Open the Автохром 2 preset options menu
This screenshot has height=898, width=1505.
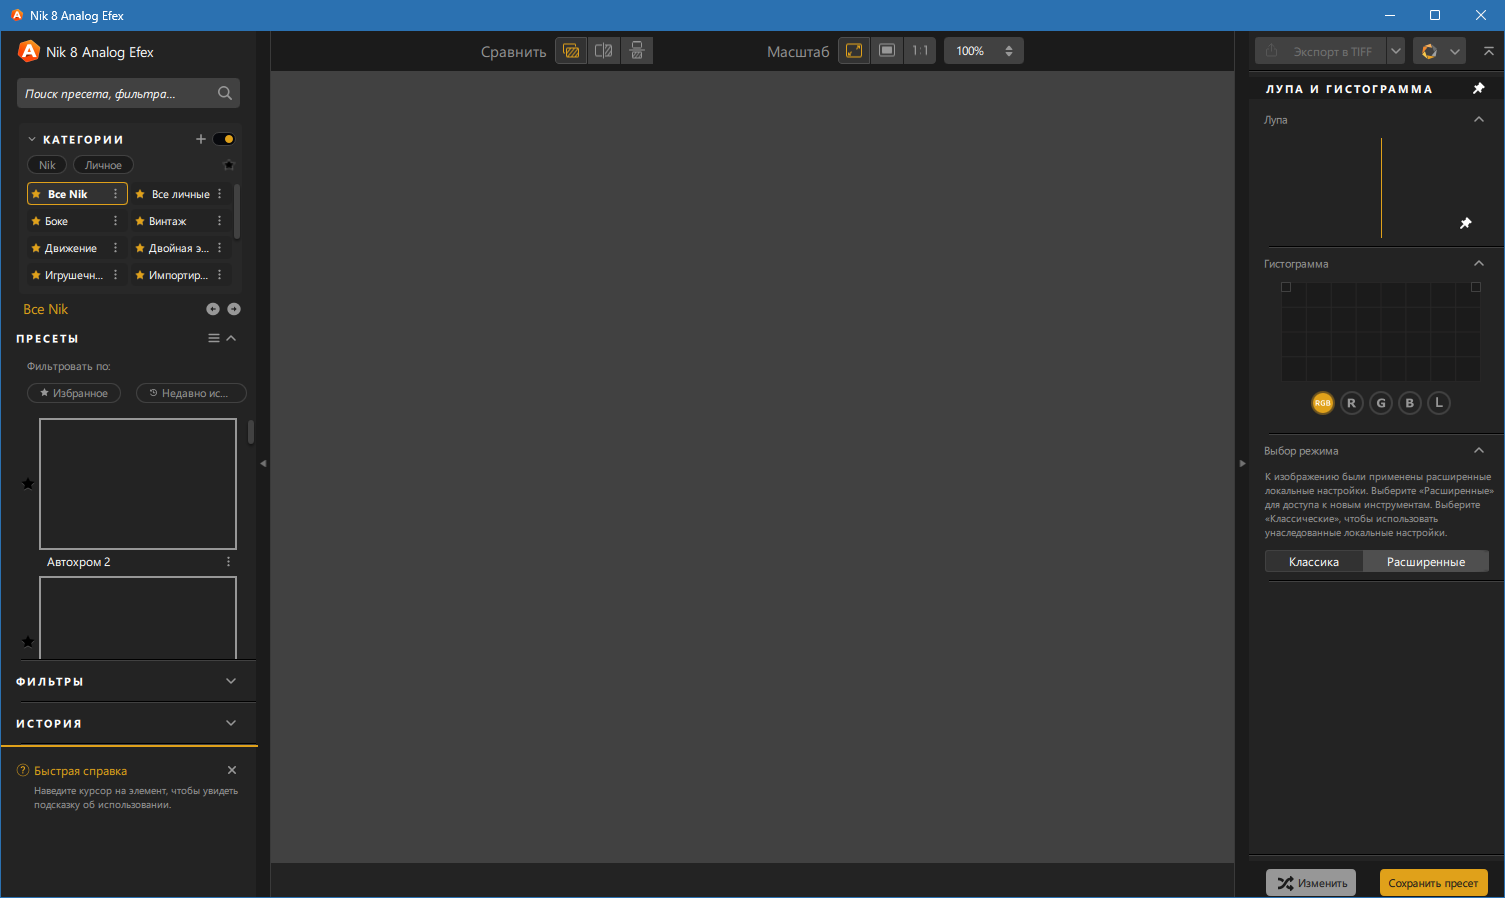point(229,562)
